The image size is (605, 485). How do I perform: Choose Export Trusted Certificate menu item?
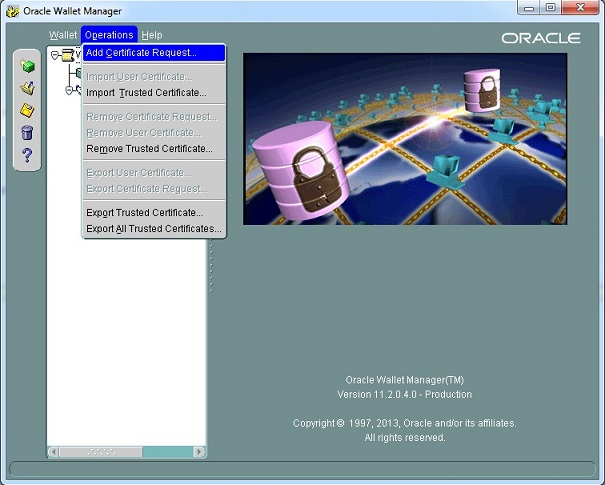coord(154,213)
